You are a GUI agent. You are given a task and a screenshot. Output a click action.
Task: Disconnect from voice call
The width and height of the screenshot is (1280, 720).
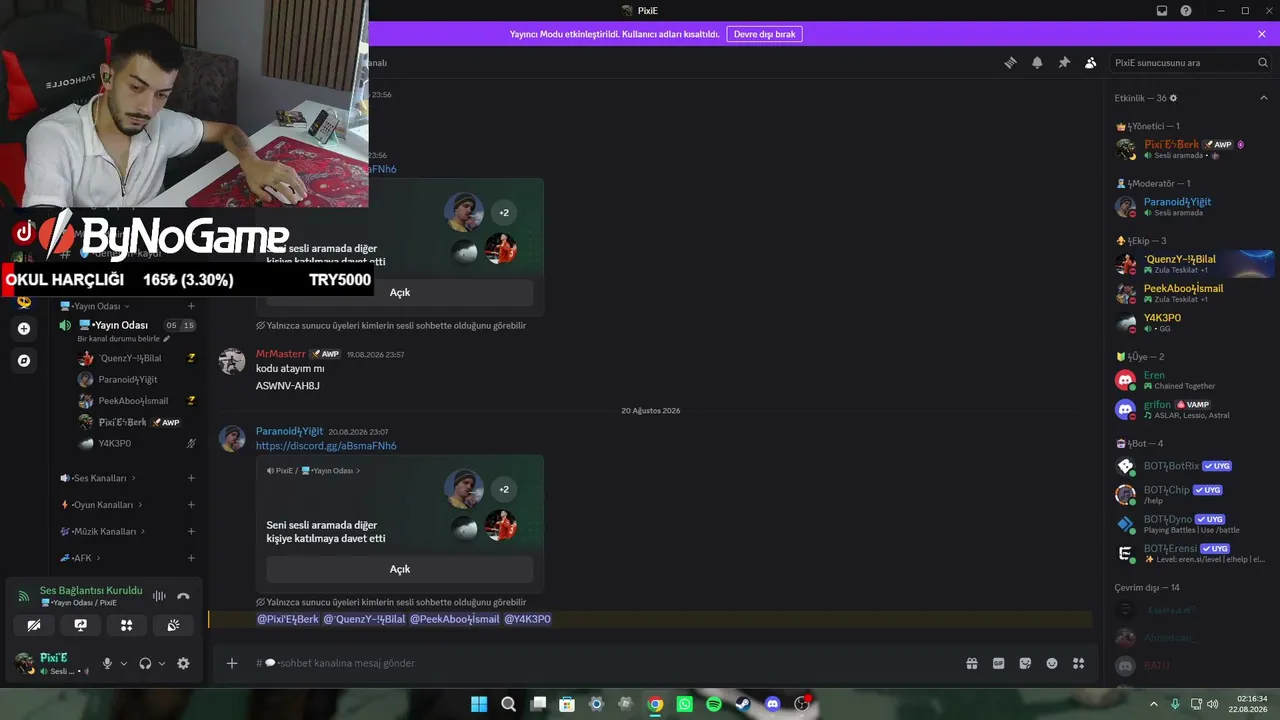click(x=183, y=596)
